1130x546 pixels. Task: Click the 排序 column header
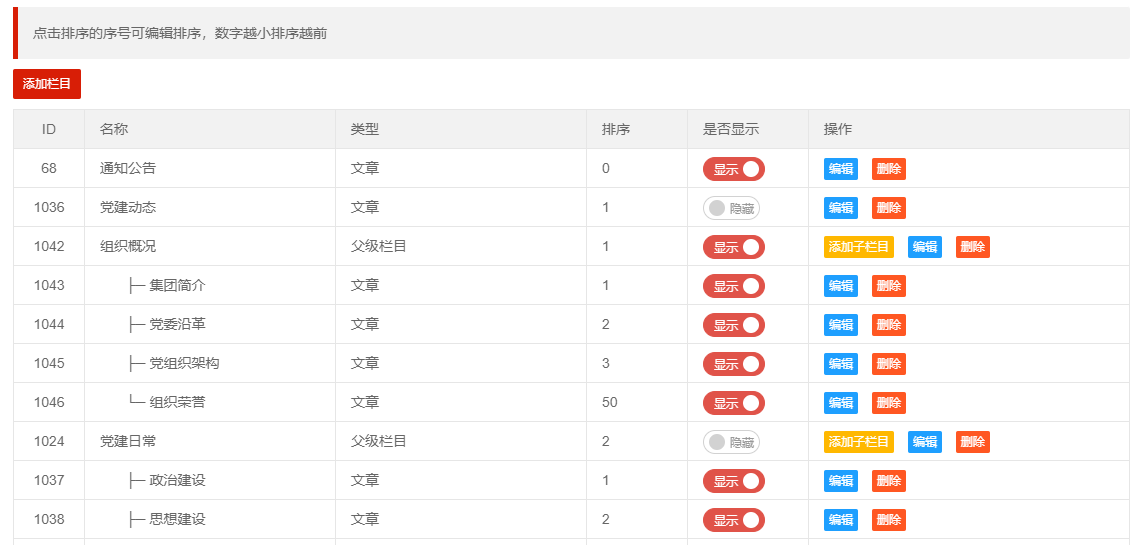(616, 130)
